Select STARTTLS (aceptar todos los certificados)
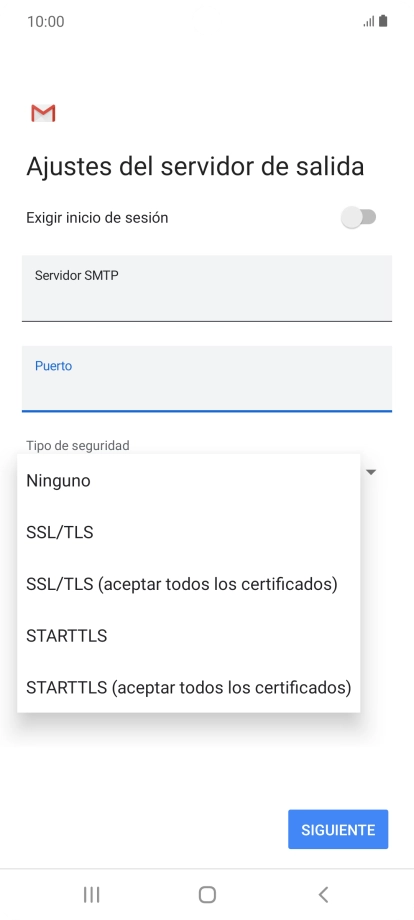 coord(188,687)
